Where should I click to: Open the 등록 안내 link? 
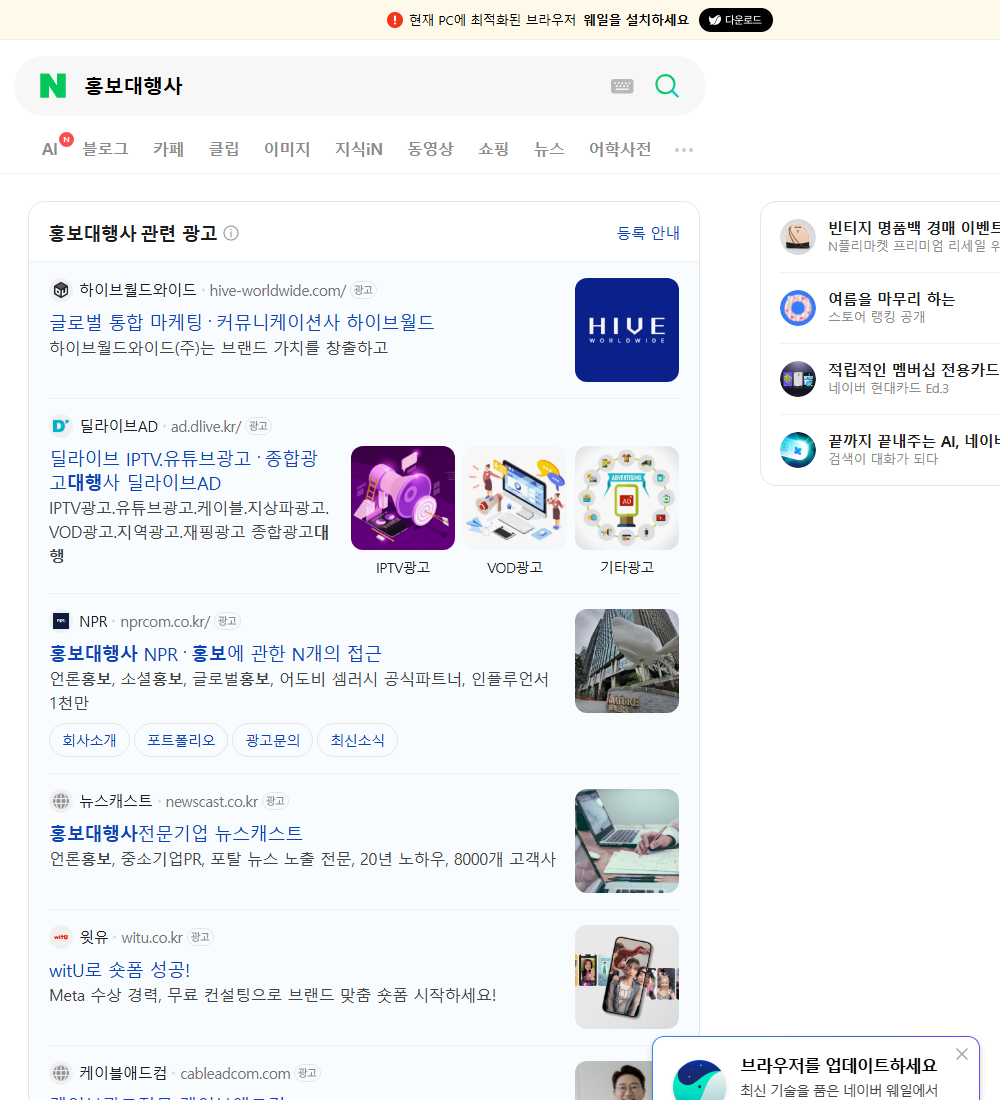click(x=648, y=233)
